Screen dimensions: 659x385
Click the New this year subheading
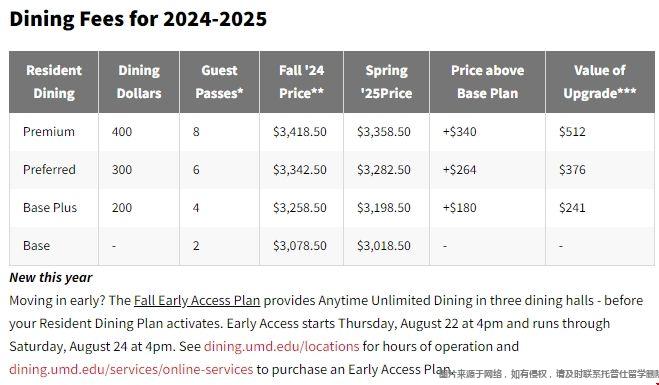50,277
